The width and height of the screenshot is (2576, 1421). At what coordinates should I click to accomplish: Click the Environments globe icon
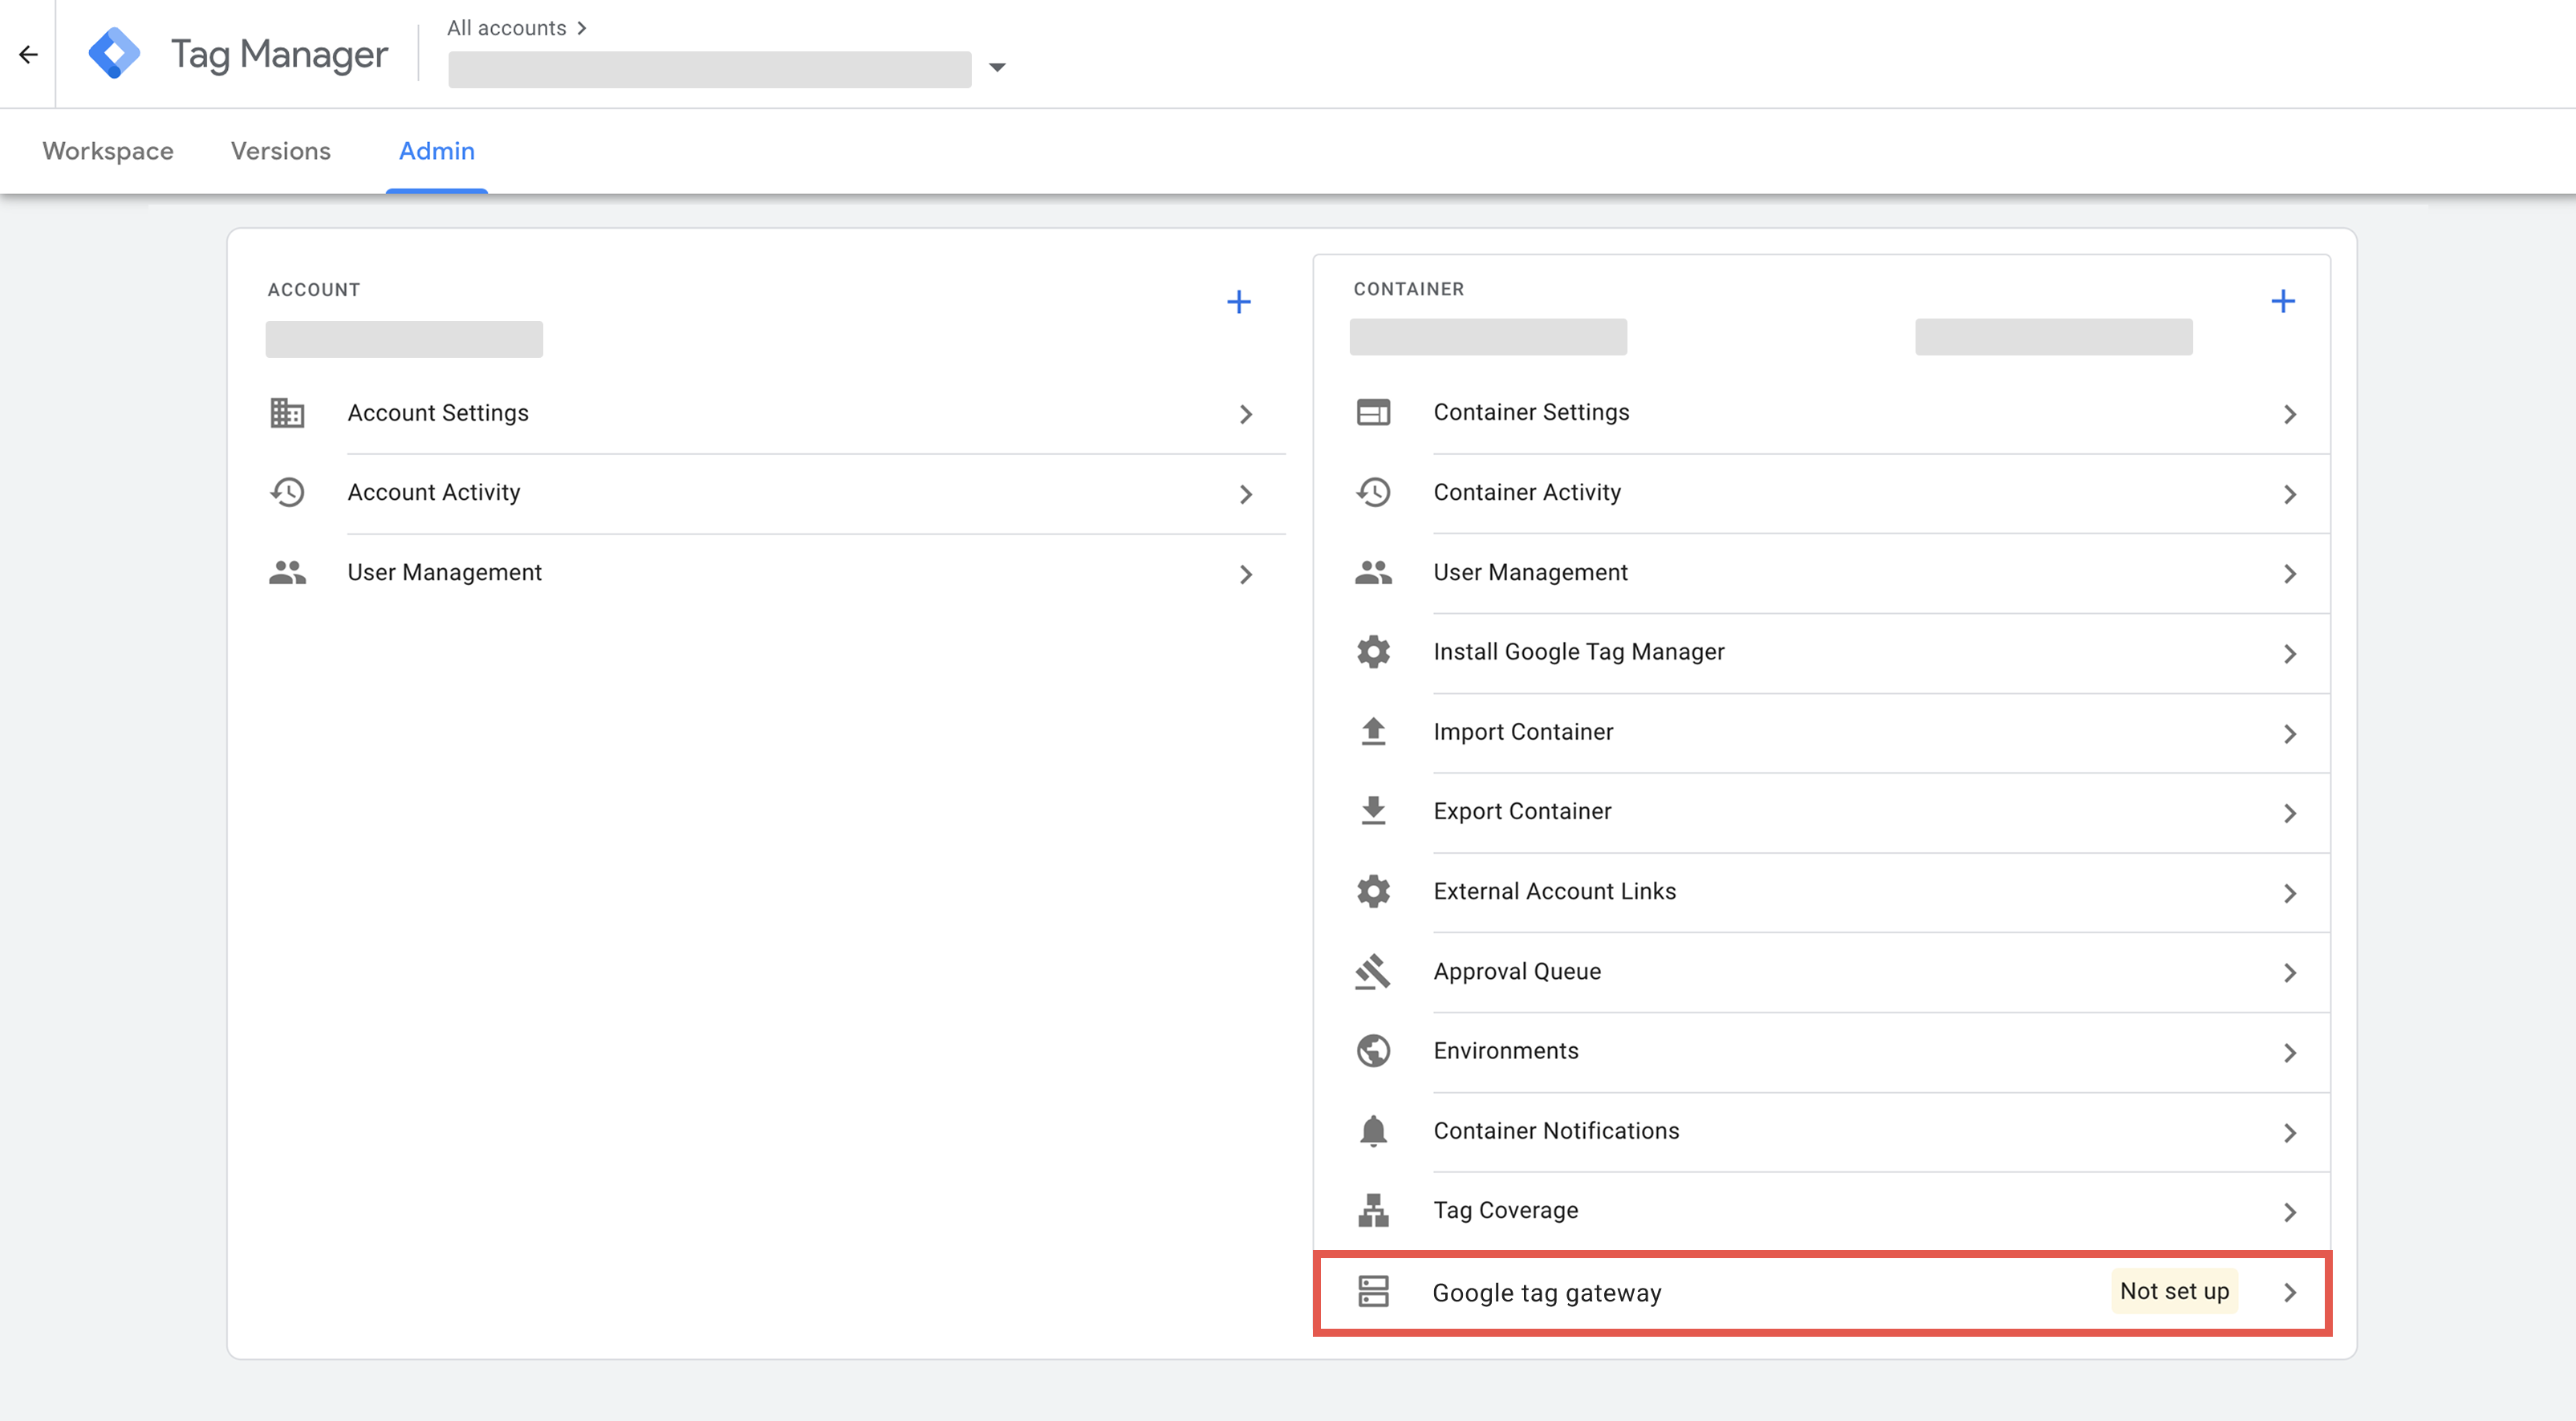(x=1373, y=1051)
